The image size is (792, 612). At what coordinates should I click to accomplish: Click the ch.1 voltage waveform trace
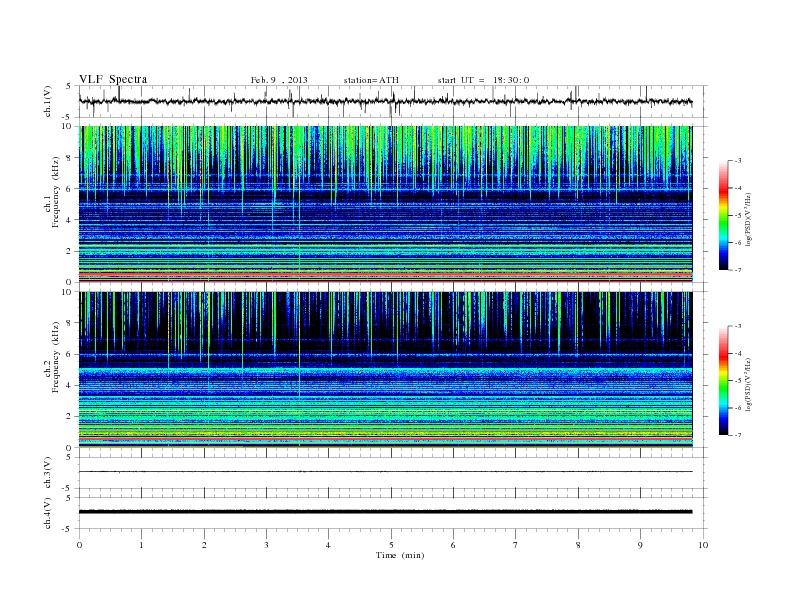tap(385, 101)
